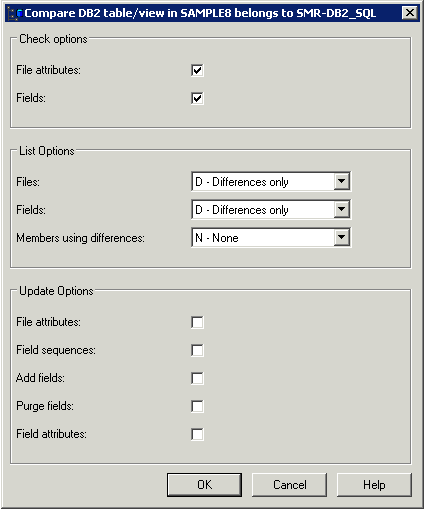The height and width of the screenshot is (509, 425).
Task: Open the Fields list option dropdown arrow
Action: point(341,210)
